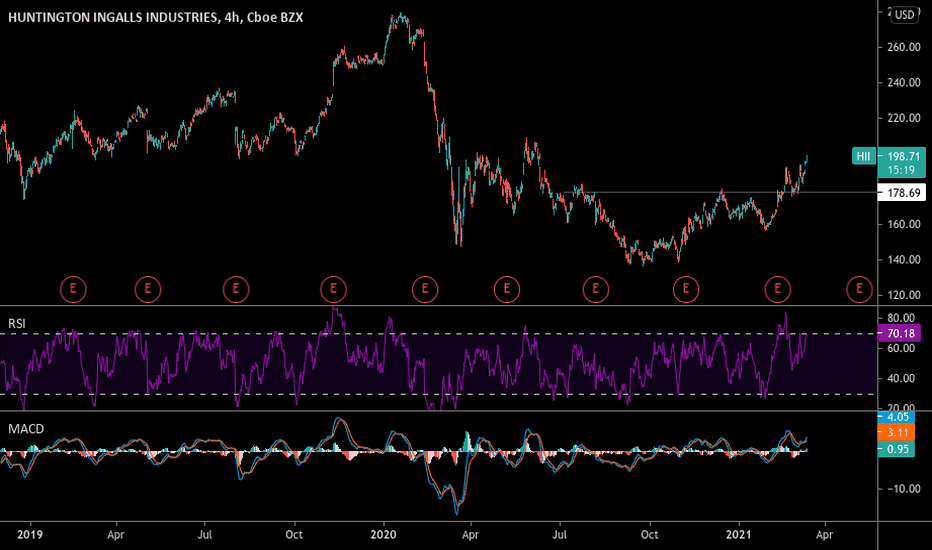Click the 80.00 RSI axis label
This screenshot has width=932, height=550.
coord(901,318)
